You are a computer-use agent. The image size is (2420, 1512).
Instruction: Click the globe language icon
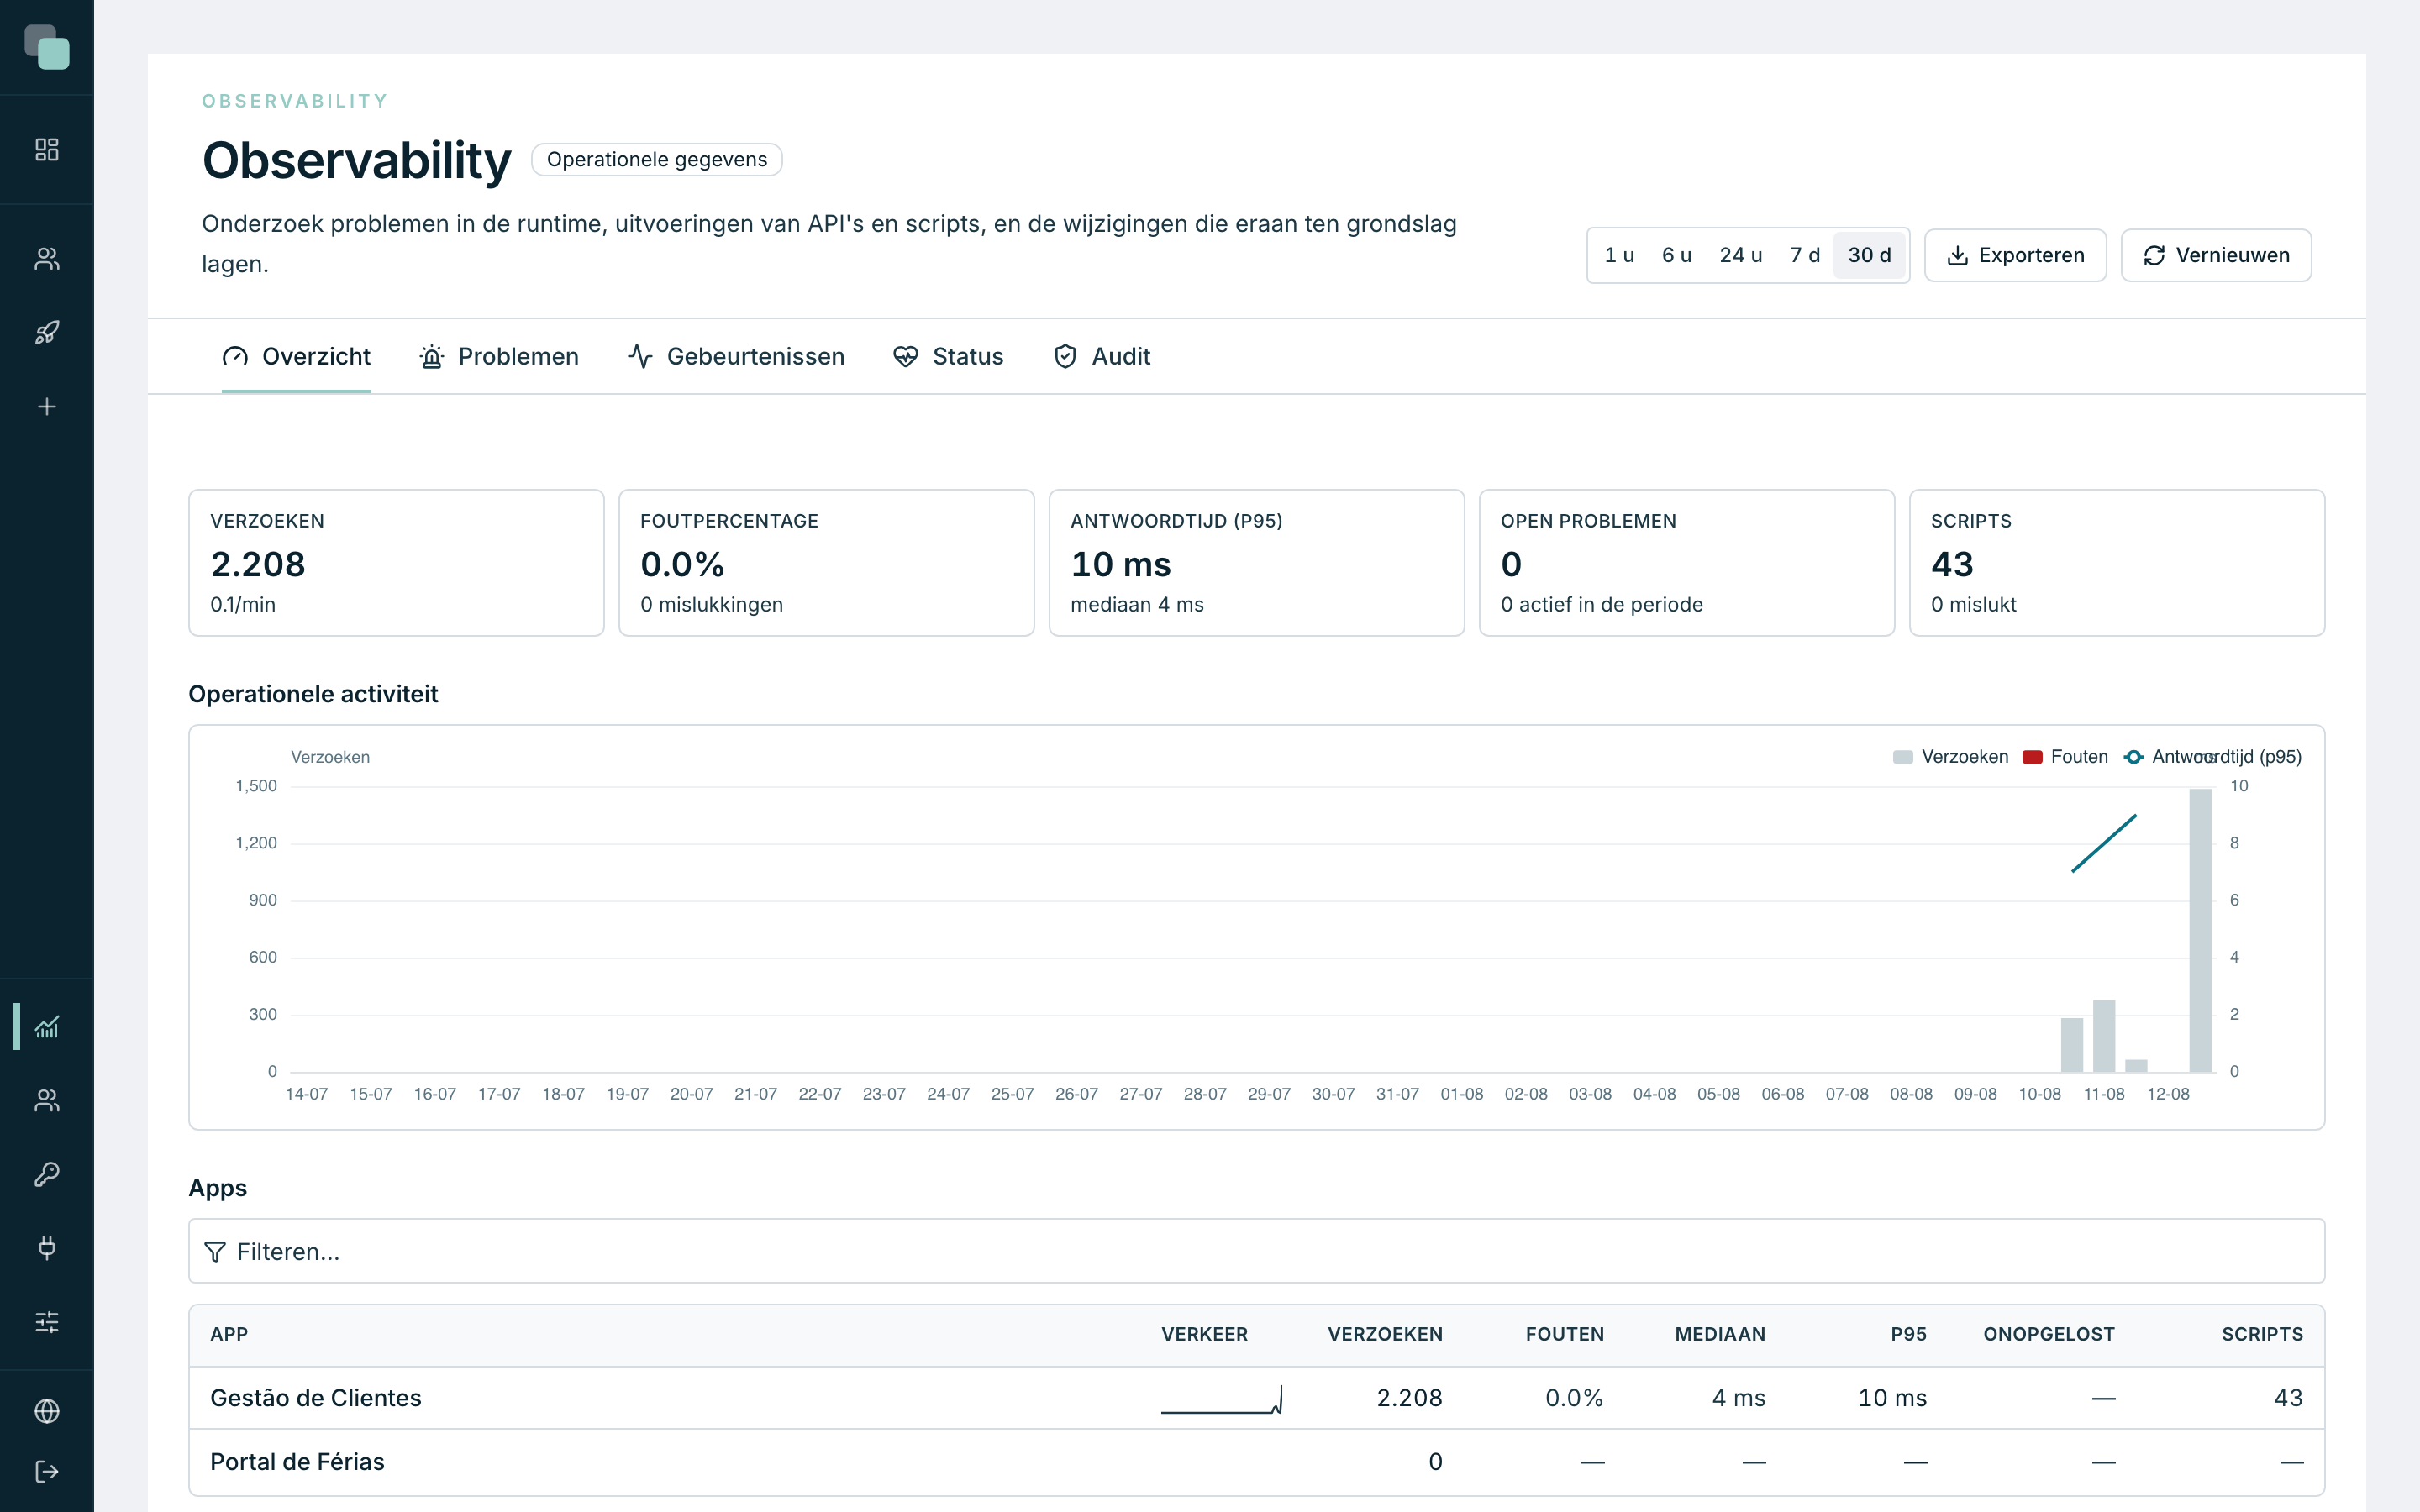[x=47, y=1411]
